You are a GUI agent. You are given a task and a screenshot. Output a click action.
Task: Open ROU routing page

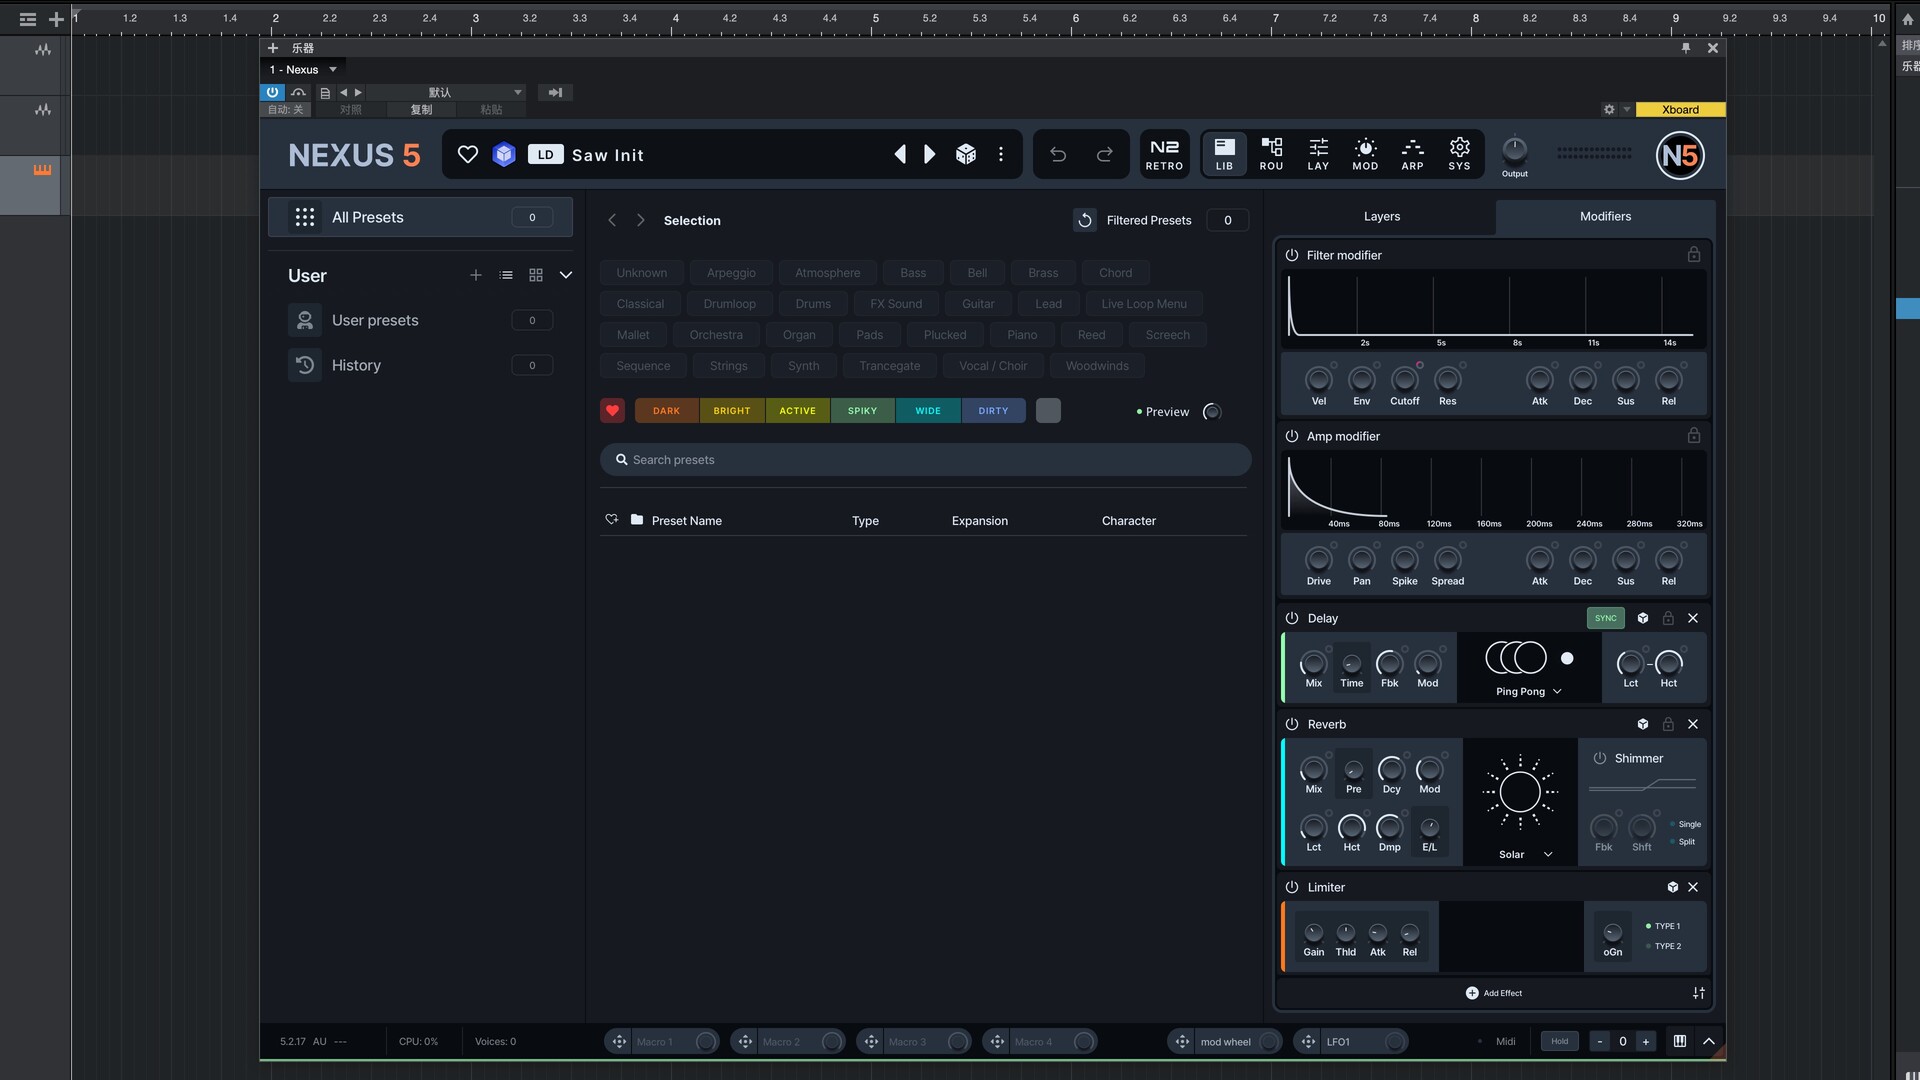(1271, 155)
